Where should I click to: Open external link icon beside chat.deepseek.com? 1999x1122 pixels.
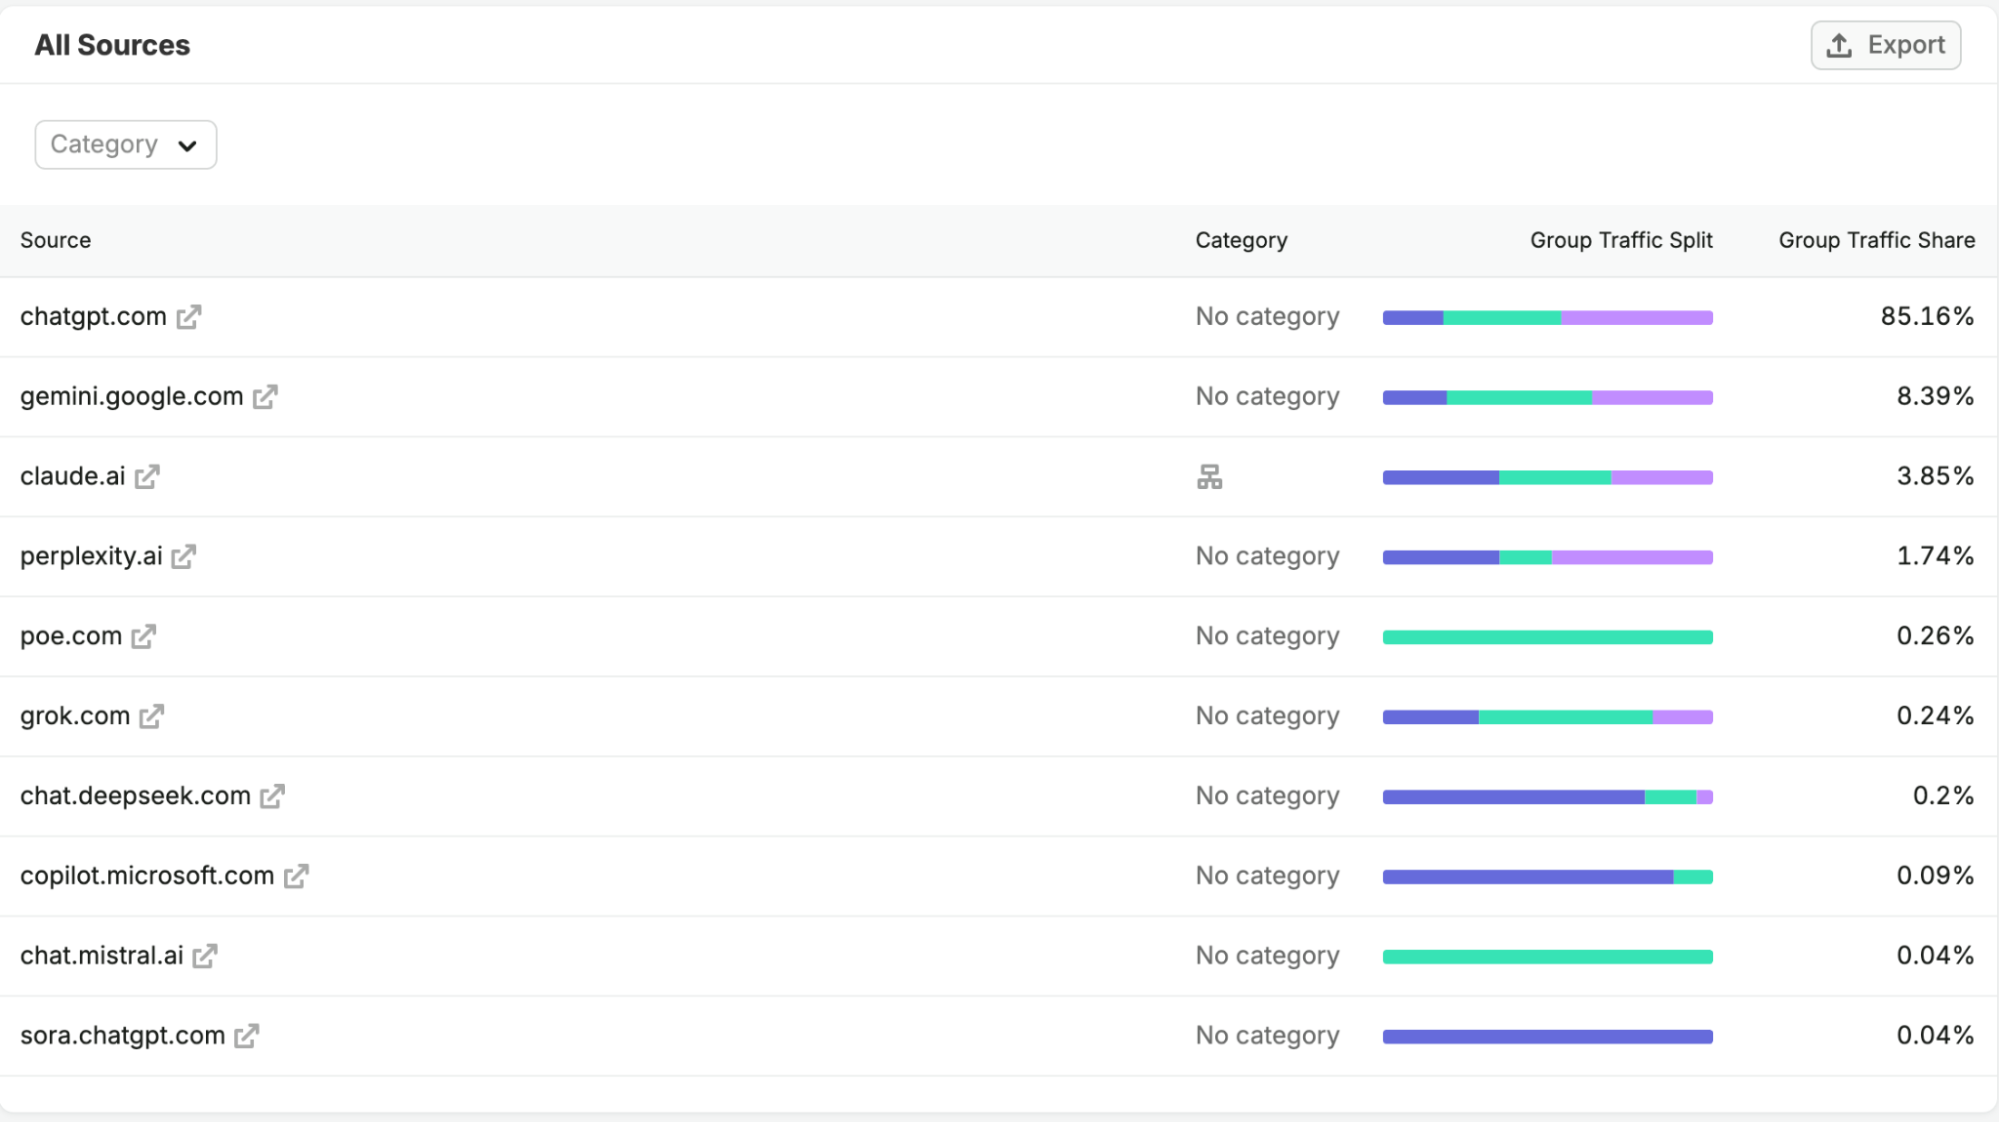tap(273, 797)
